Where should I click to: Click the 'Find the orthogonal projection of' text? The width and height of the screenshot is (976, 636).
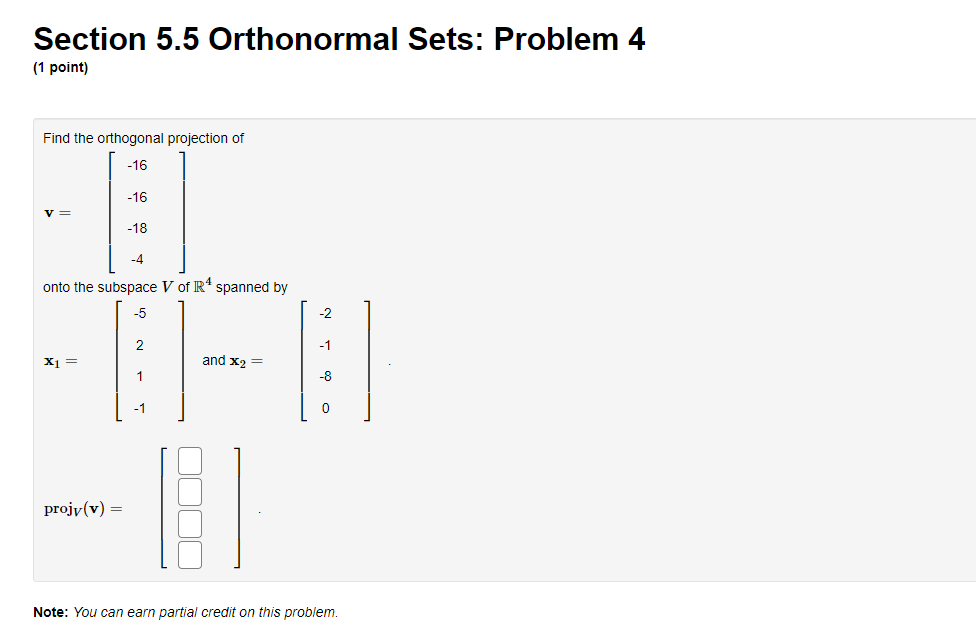pyautogui.click(x=141, y=138)
